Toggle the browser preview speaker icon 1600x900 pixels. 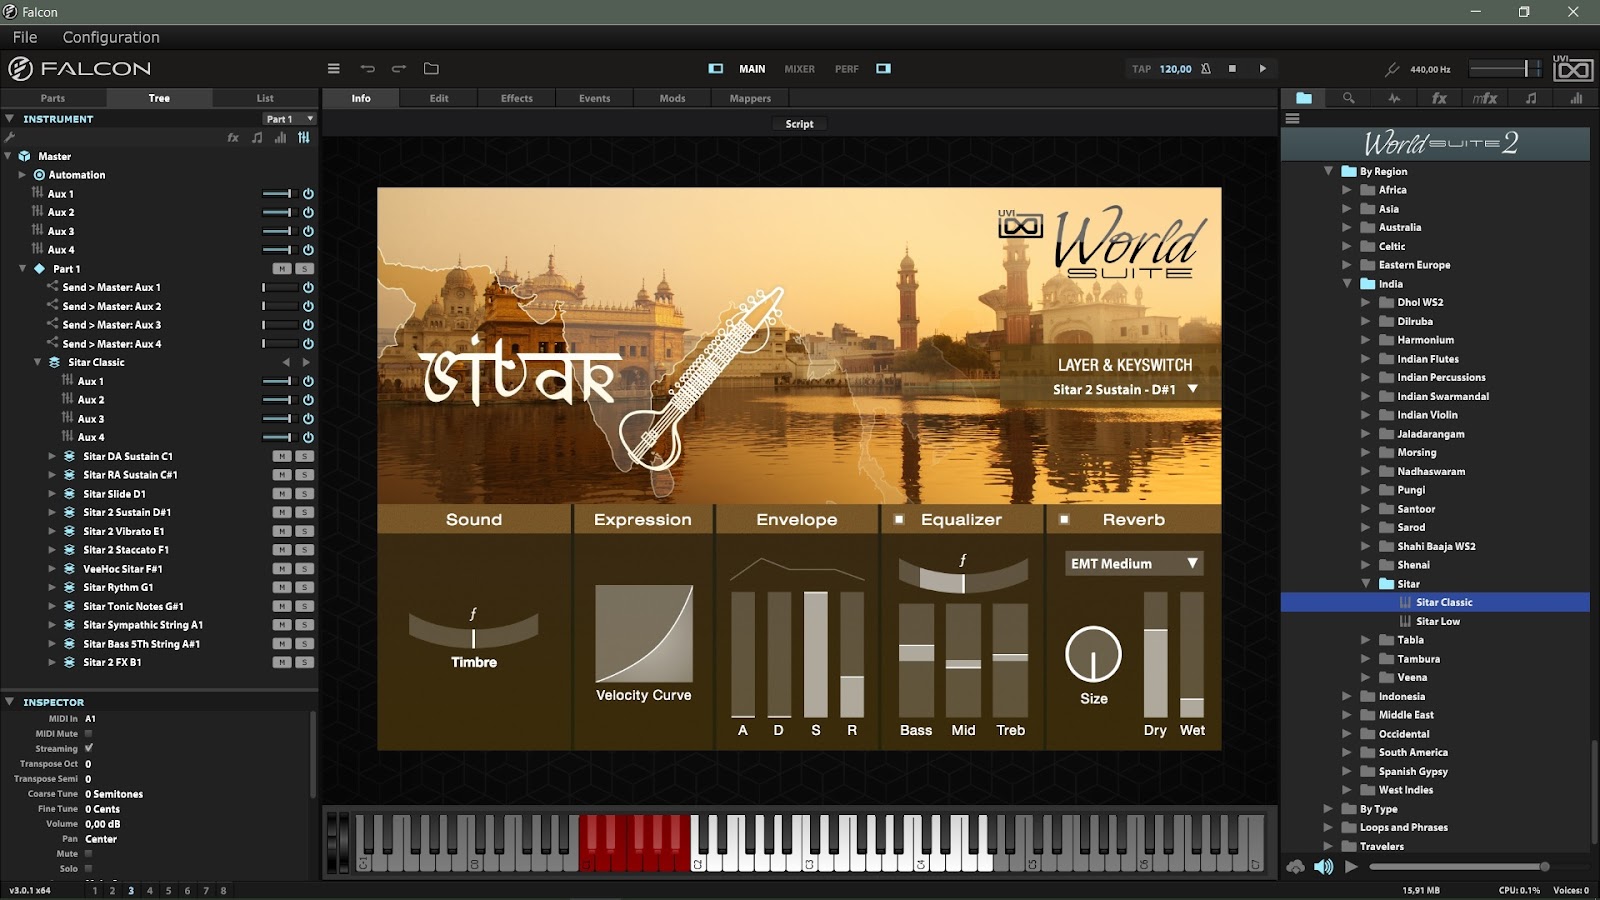1323,867
